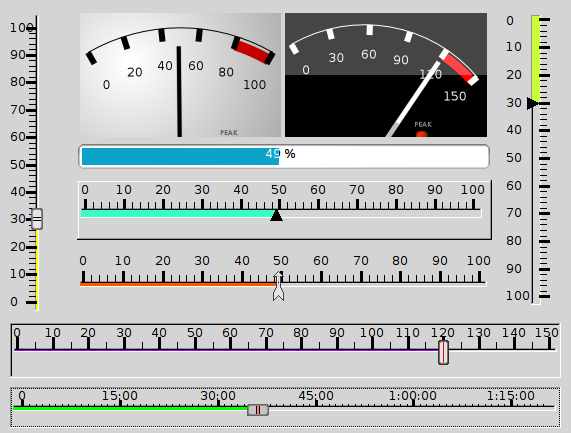Click the 15:00 tick on the time slider
This screenshot has height=433, width=571.
pos(120,402)
